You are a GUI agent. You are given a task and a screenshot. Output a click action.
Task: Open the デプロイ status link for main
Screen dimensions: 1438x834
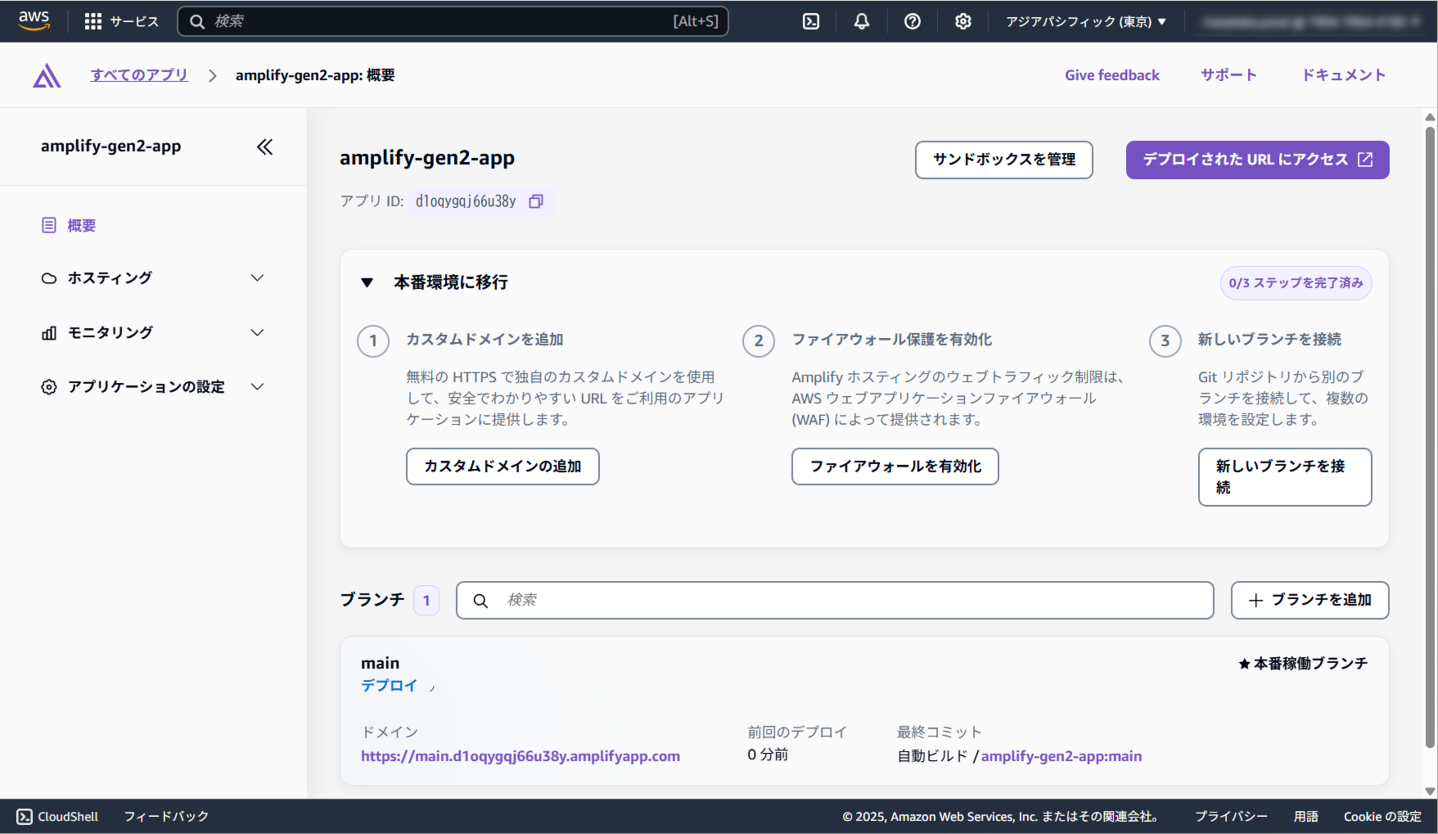tap(390, 686)
